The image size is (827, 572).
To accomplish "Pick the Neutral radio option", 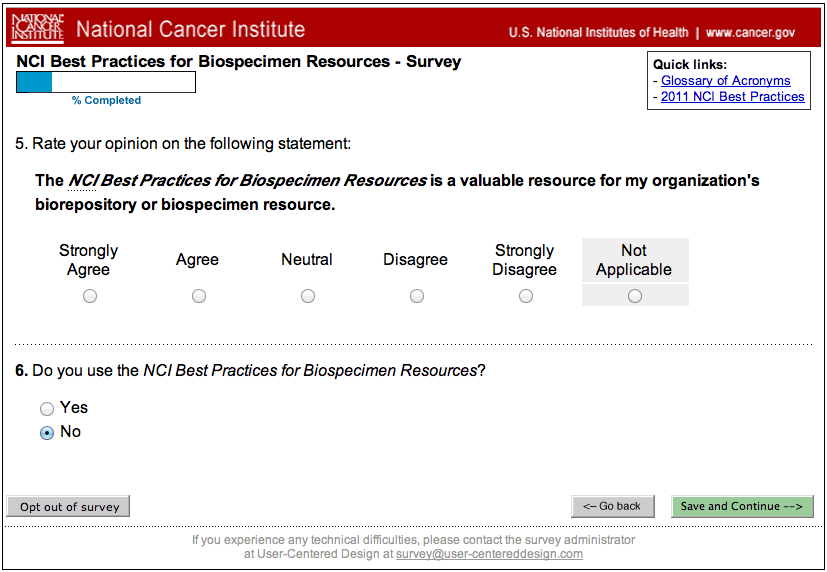I will coord(308,297).
